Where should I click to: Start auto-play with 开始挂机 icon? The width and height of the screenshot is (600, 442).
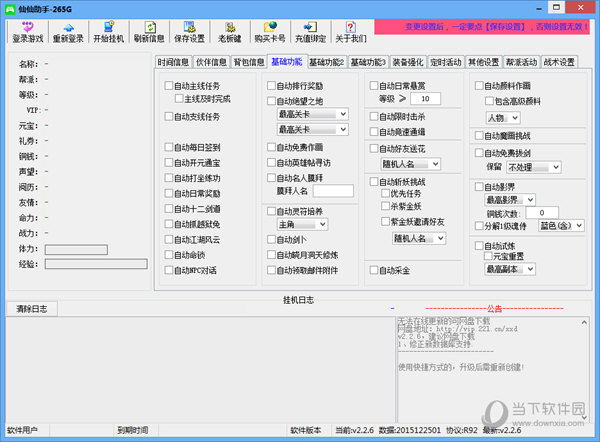pyautogui.click(x=109, y=32)
